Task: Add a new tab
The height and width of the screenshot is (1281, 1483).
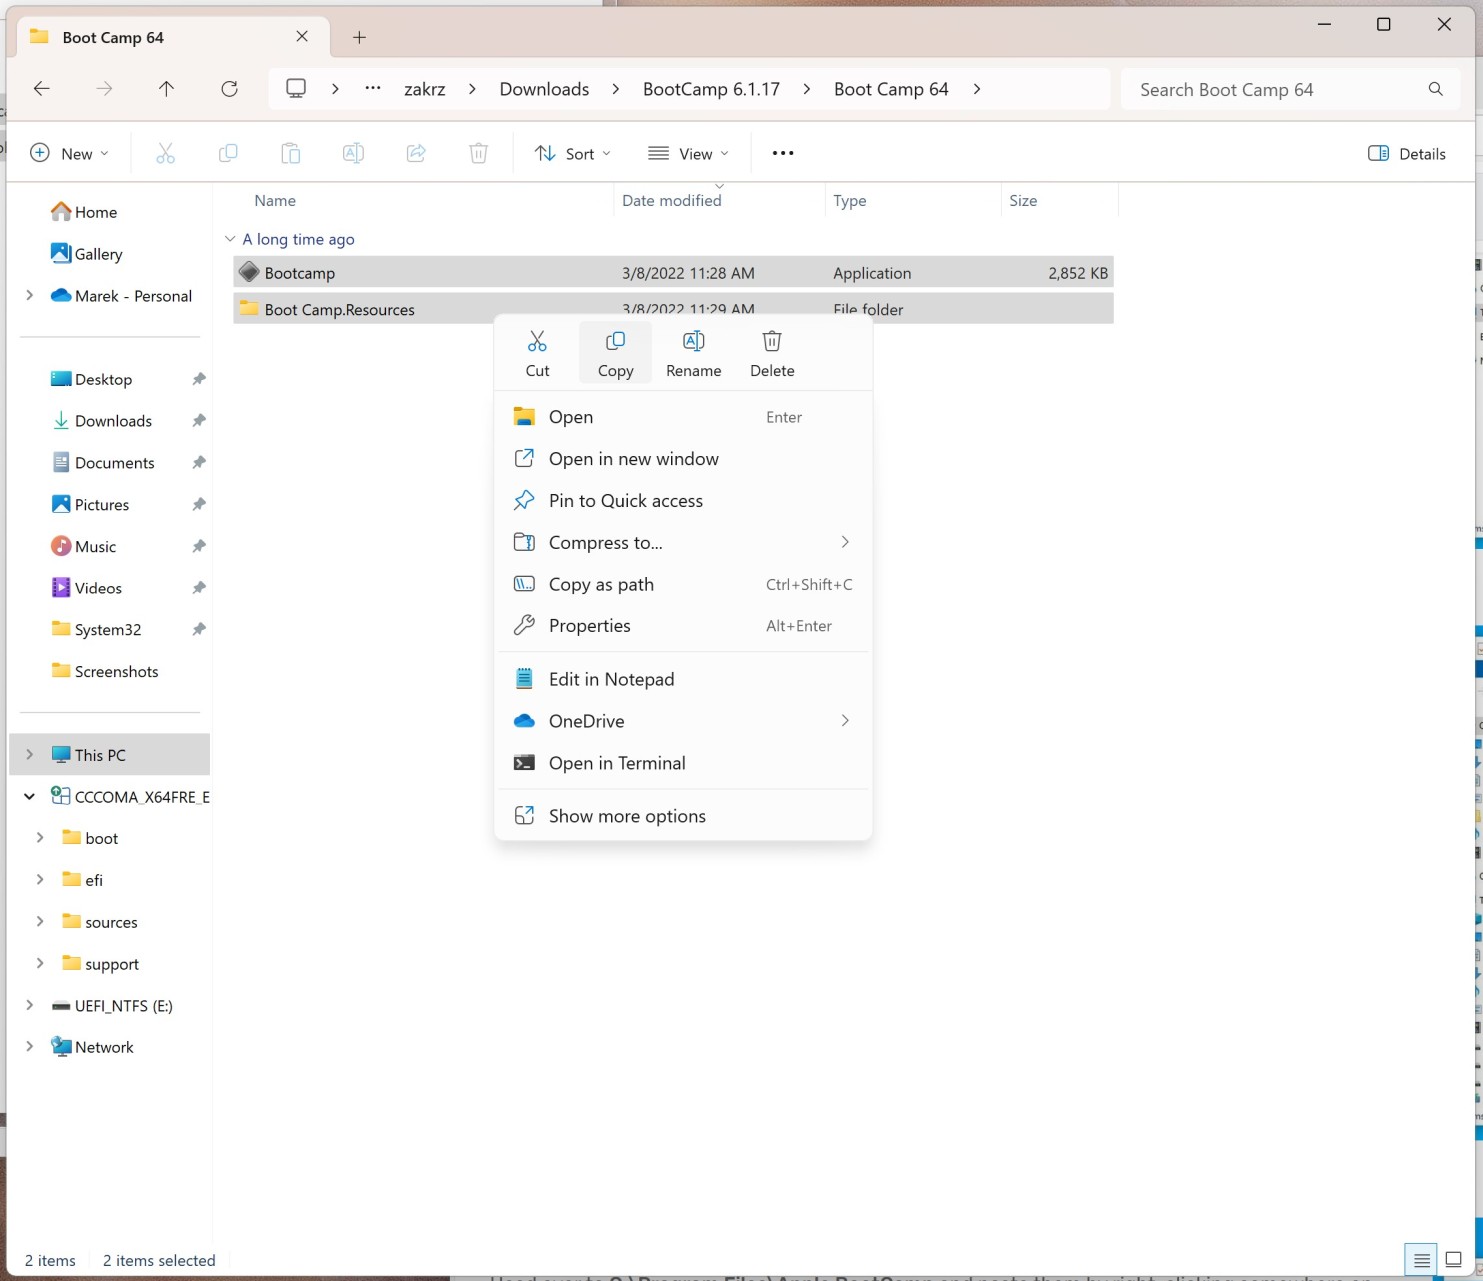Action: click(x=360, y=37)
